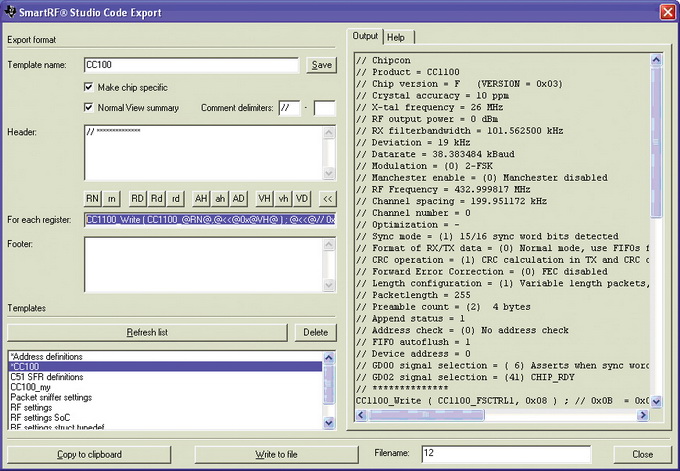Screen dimensions: 680x471
Task: Select C51 SFR definitions template
Action: pos(165,377)
